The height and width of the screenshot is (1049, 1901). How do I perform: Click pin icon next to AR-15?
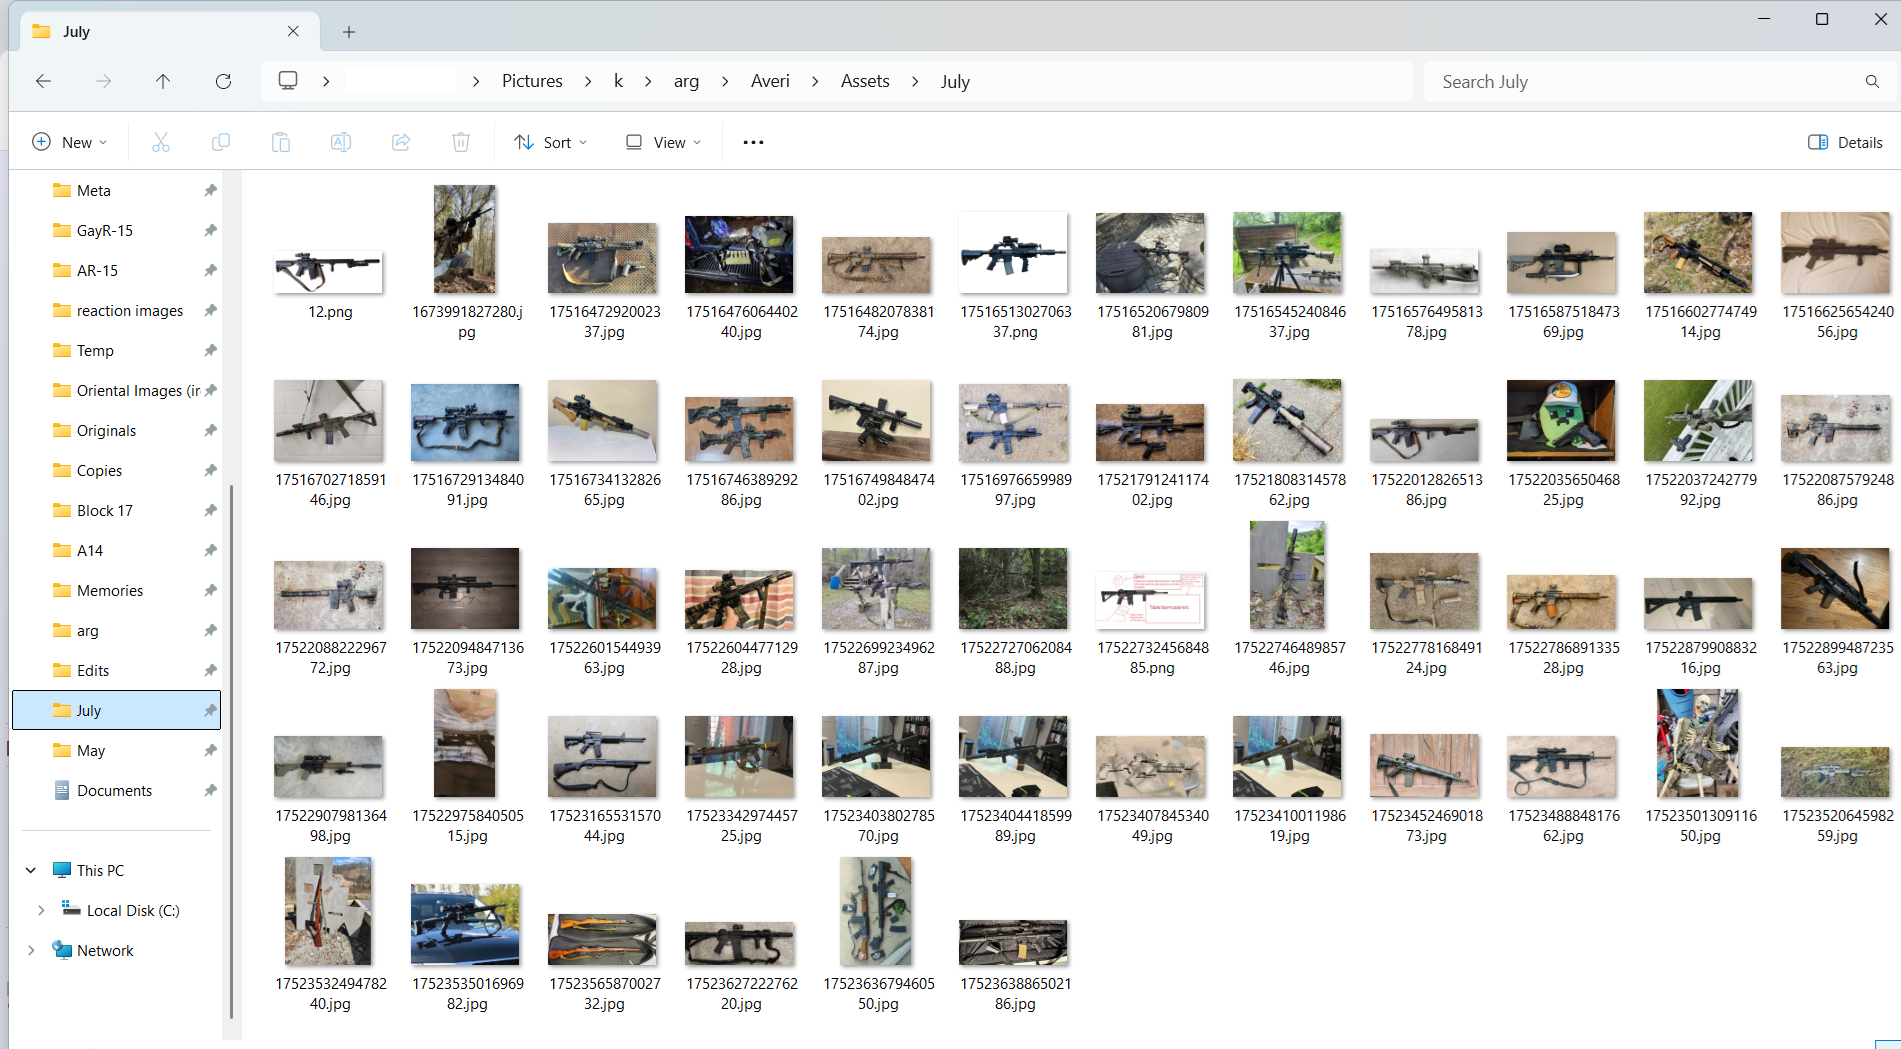[210, 270]
